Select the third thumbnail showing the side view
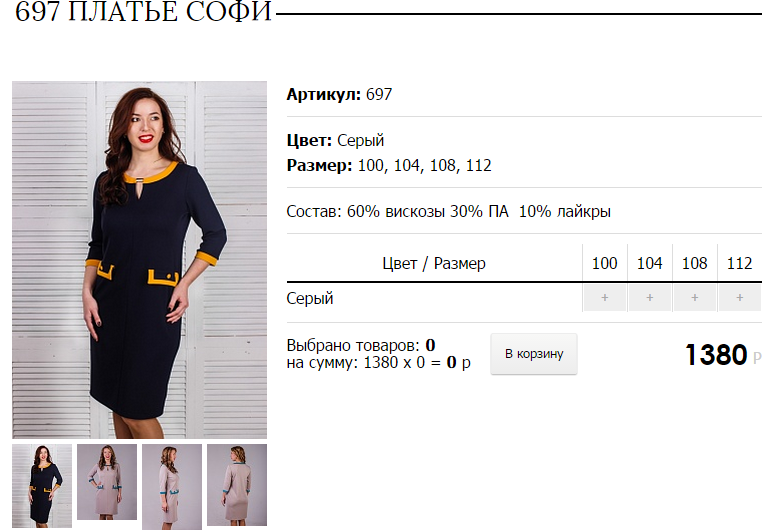The image size is (782, 530). (x=172, y=487)
